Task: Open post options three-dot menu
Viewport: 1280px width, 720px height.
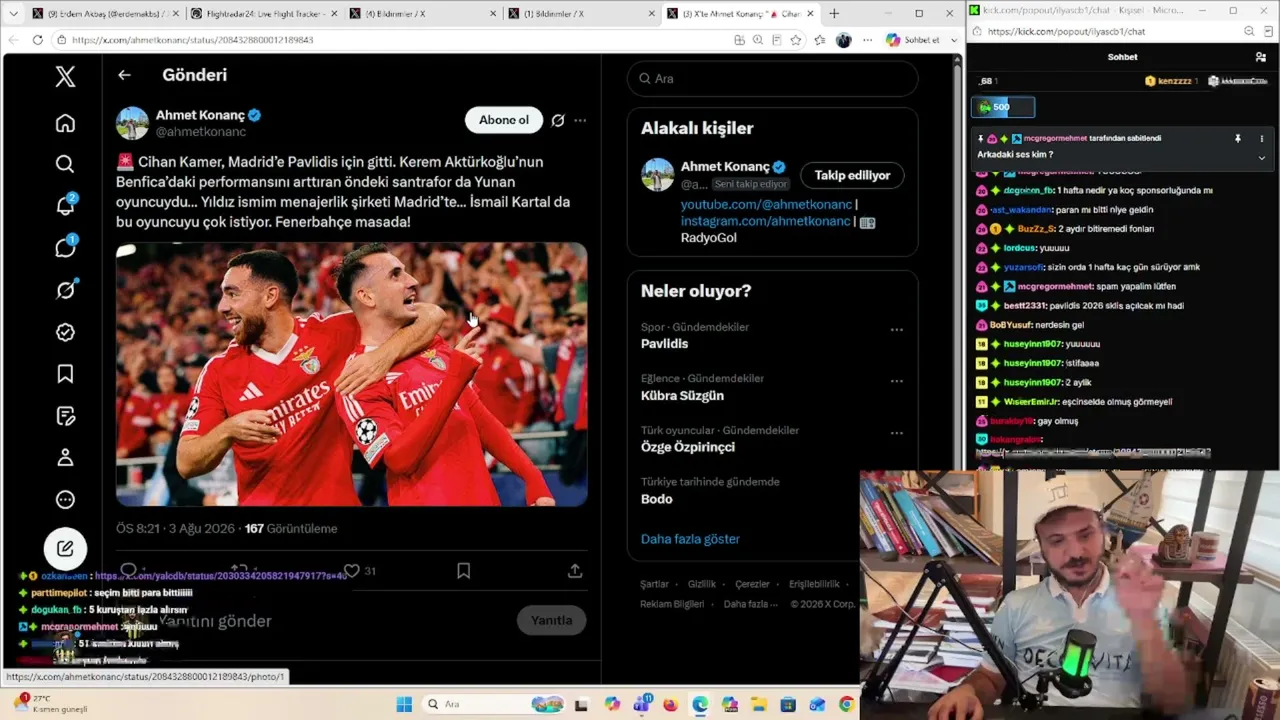Action: pyautogui.click(x=580, y=120)
